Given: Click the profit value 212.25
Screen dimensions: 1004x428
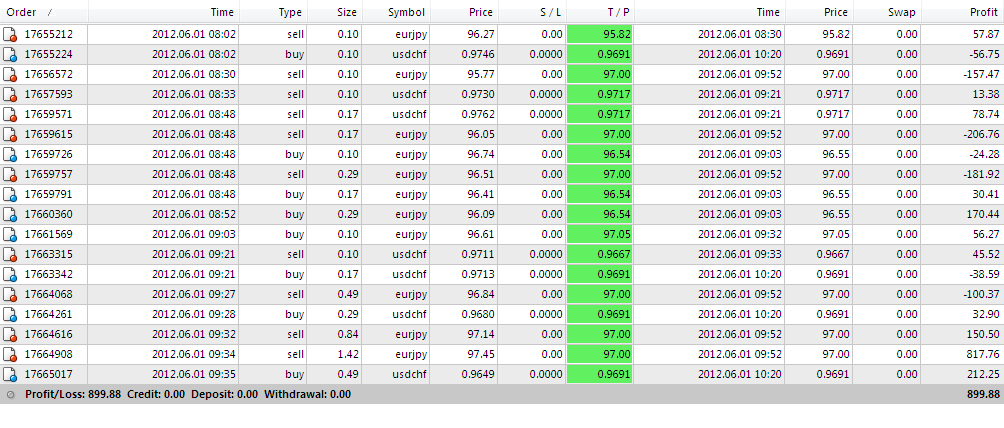Looking at the screenshot, I should click(x=984, y=374).
